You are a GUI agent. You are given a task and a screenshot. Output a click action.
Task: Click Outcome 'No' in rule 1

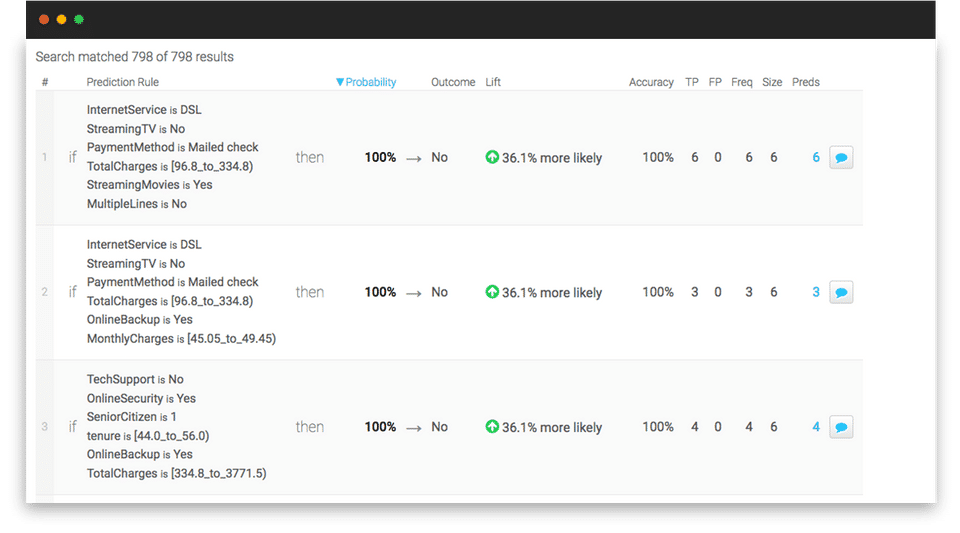439,157
